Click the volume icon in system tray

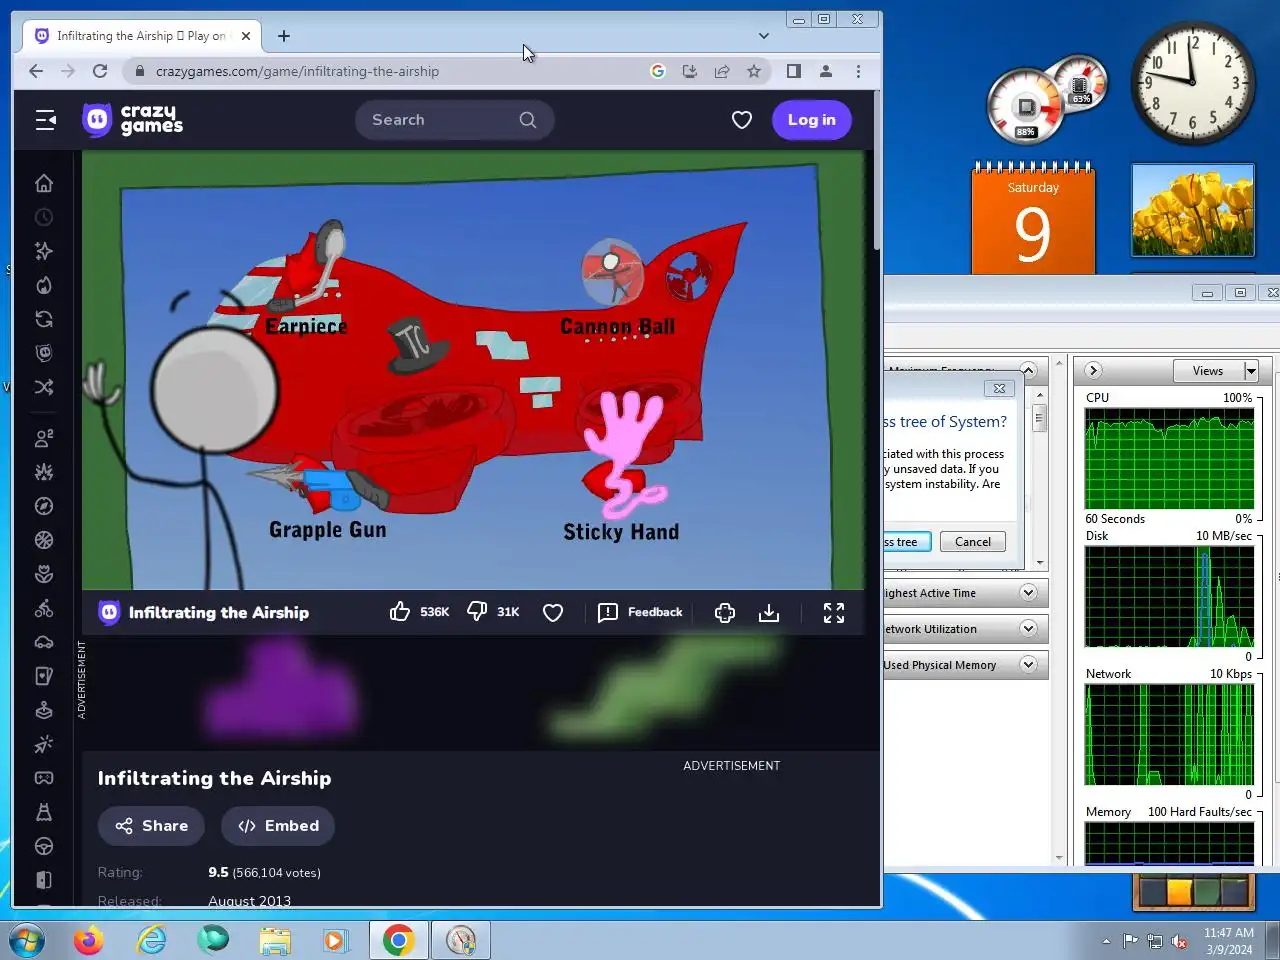1179,941
